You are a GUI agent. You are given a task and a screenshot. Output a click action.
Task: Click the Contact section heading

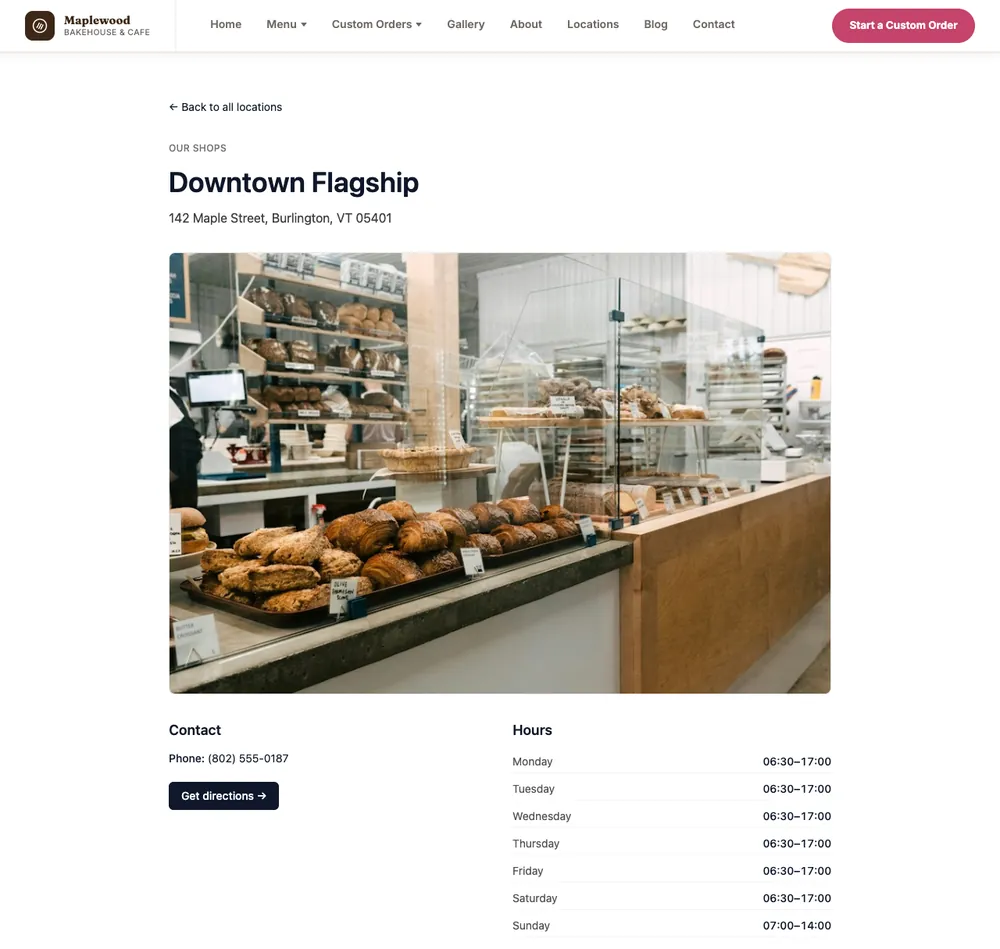pyautogui.click(x=195, y=730)
